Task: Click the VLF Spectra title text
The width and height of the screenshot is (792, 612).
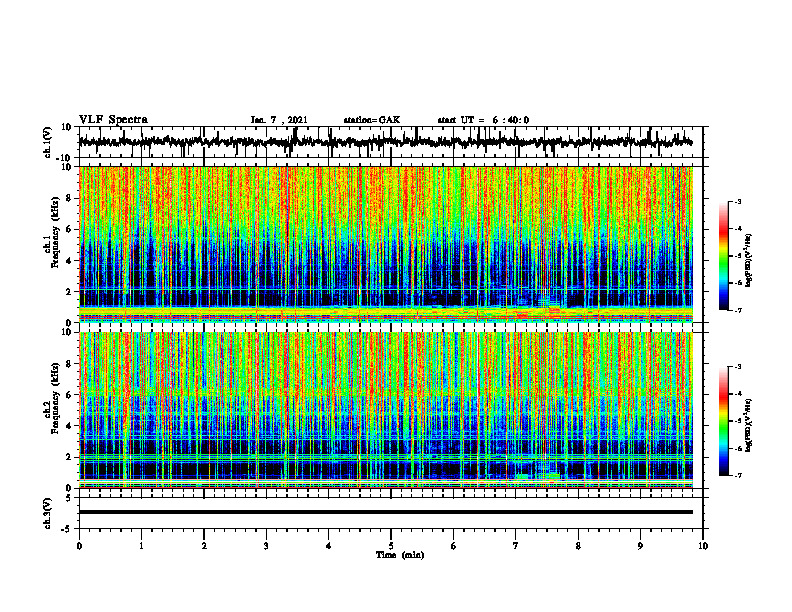Action: [x=113, y=120]
